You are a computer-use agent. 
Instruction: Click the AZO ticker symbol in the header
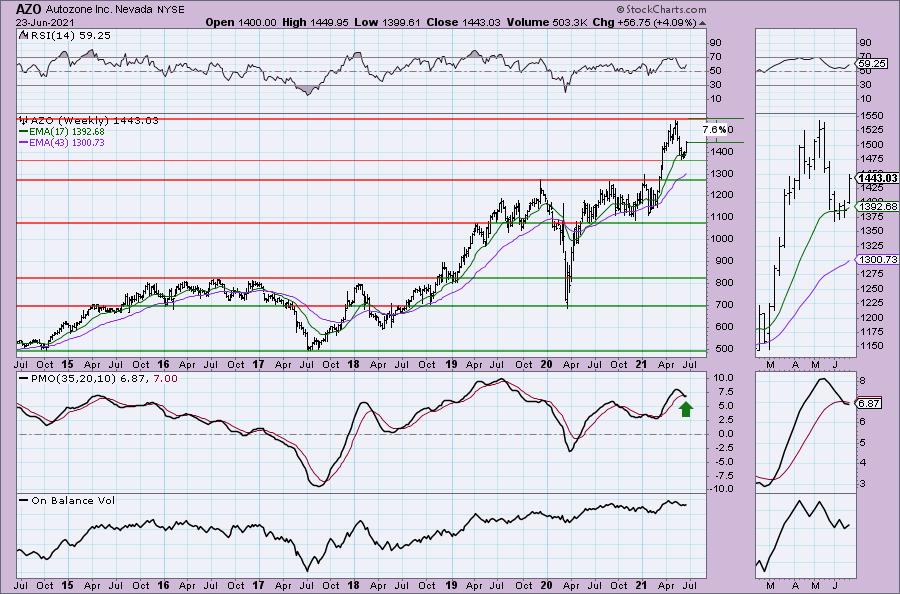28,9
